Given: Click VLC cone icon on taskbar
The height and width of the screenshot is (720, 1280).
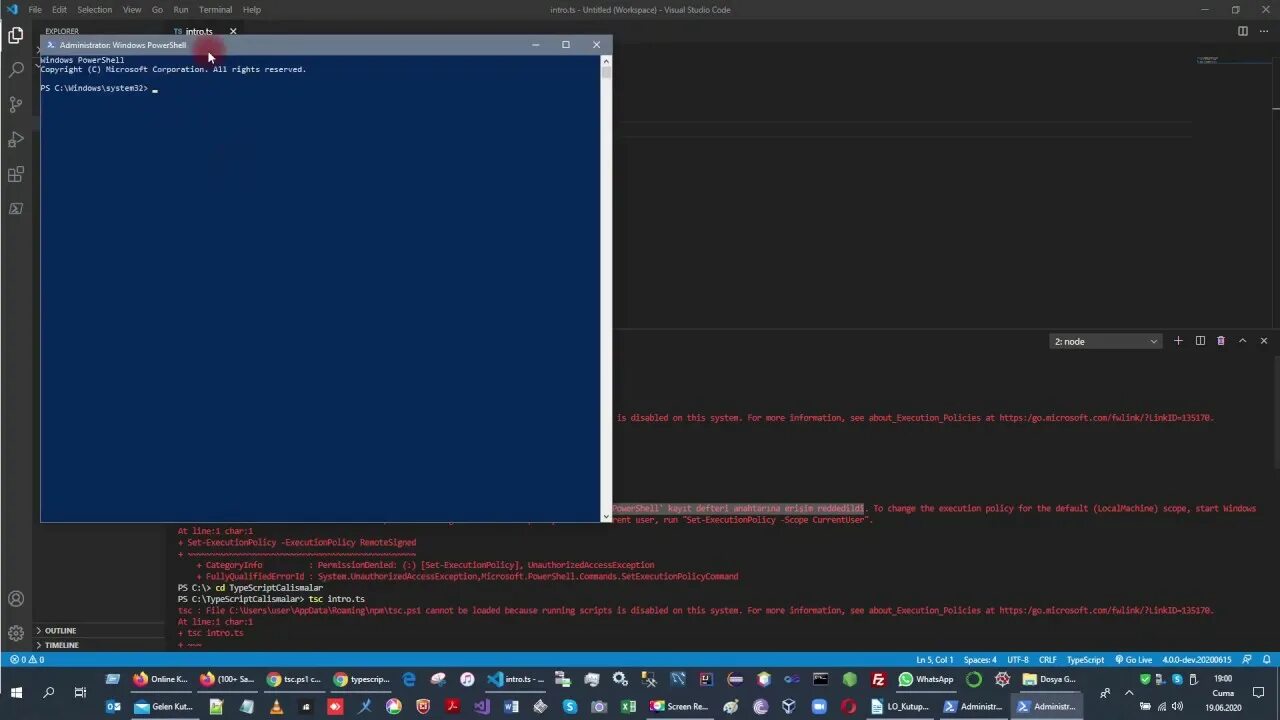Looking at the screenshot, I should coord(277,707).
